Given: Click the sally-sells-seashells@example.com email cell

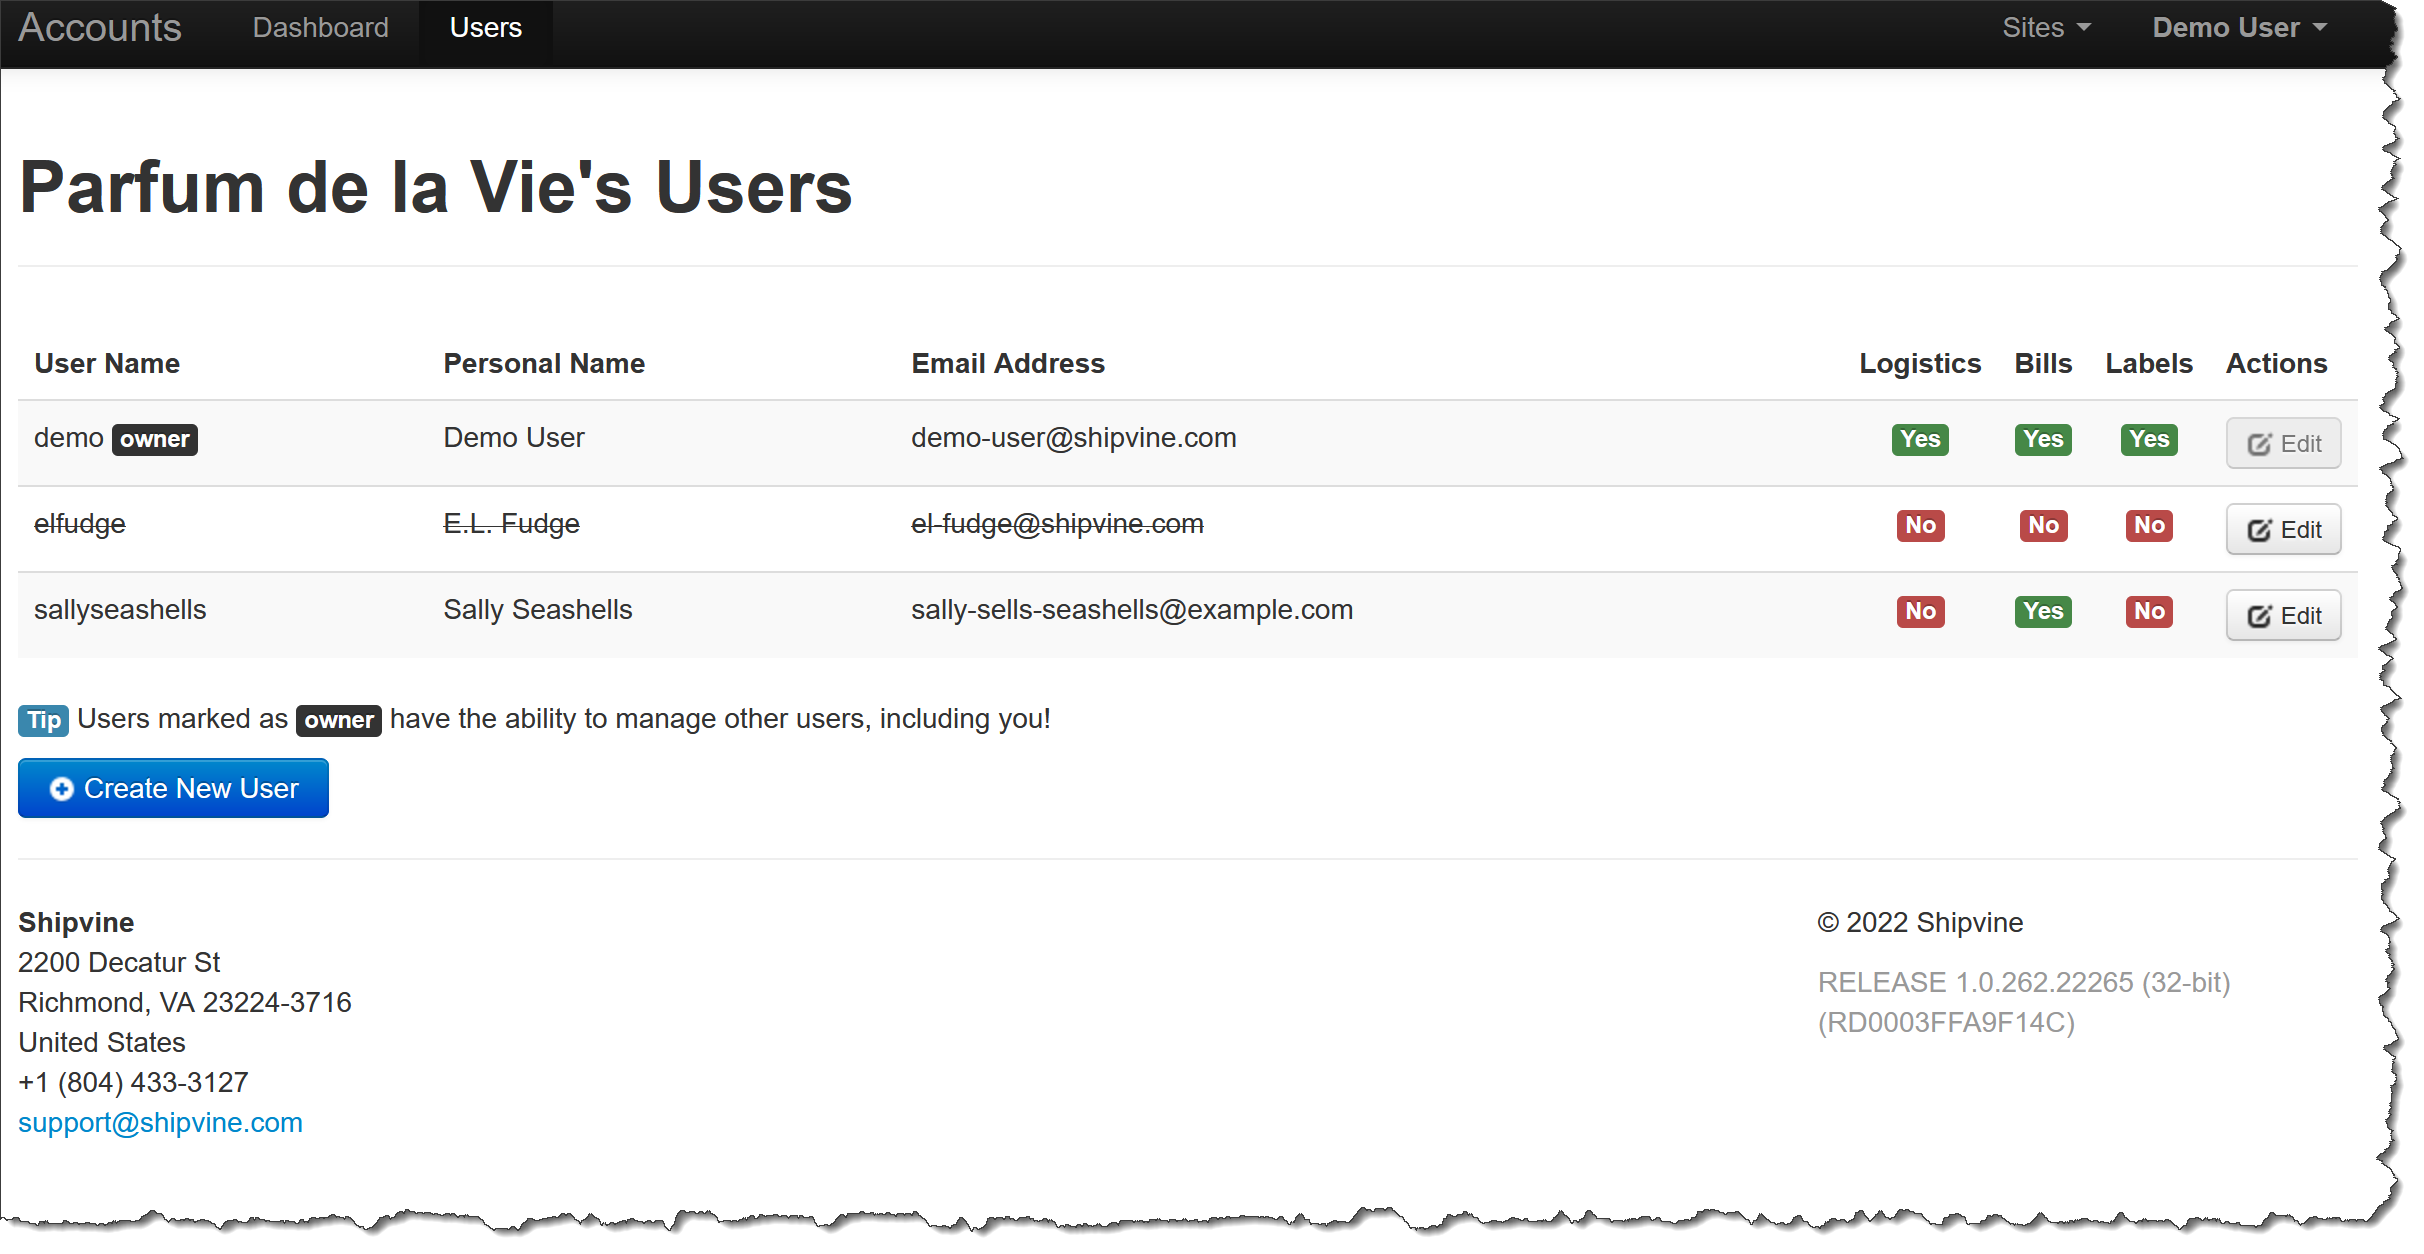Looking at the screenshot, I should (x=1131, y=610).
